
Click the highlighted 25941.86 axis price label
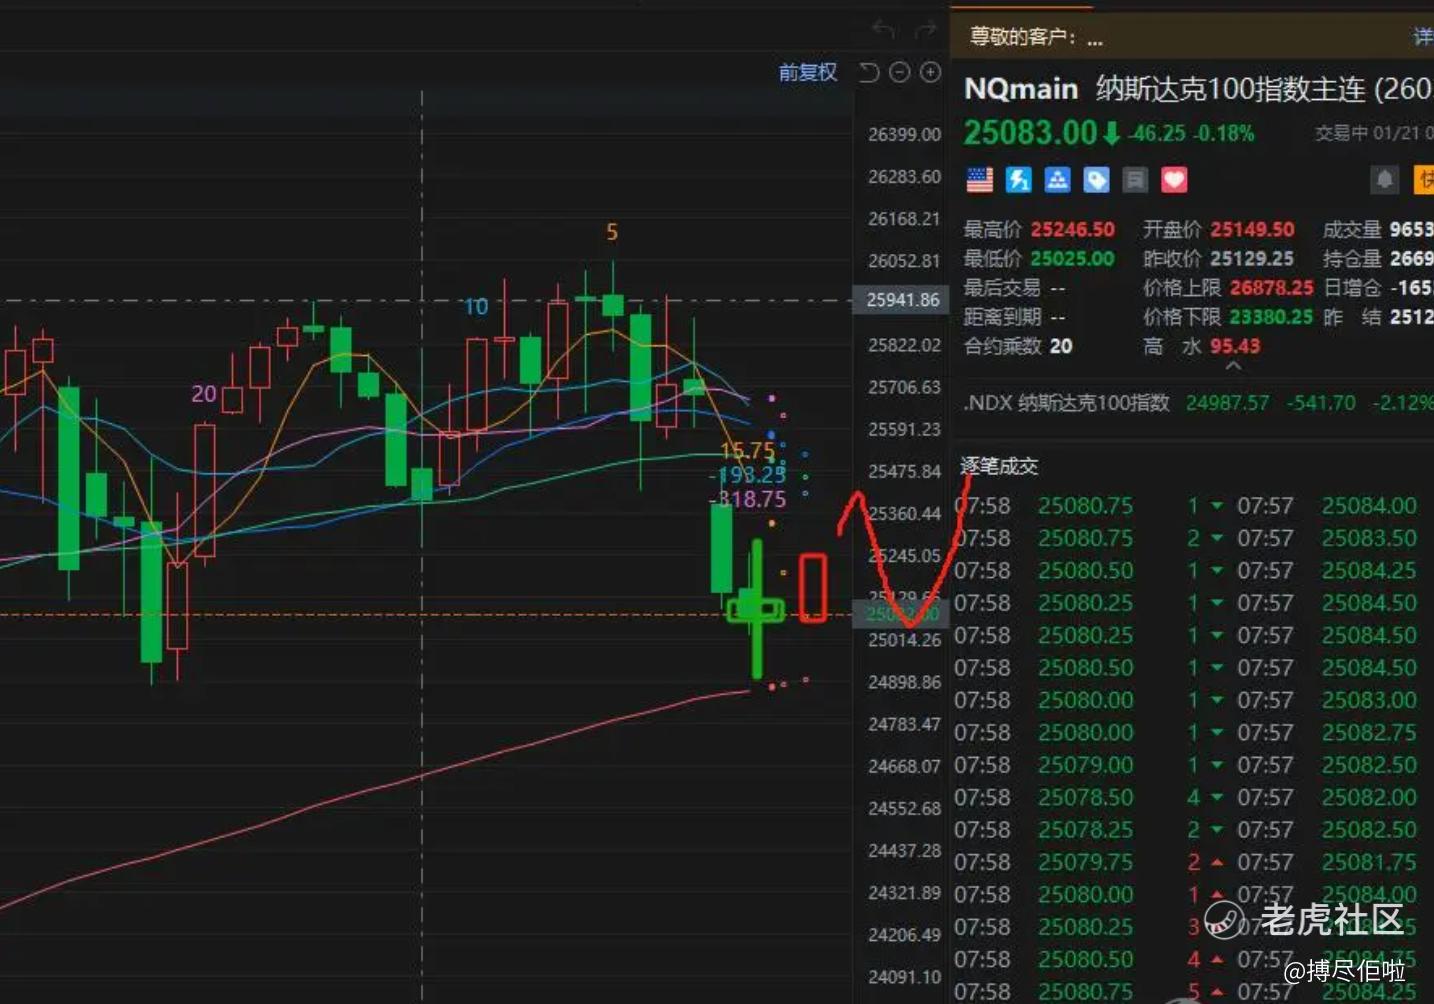click(902, 300)
